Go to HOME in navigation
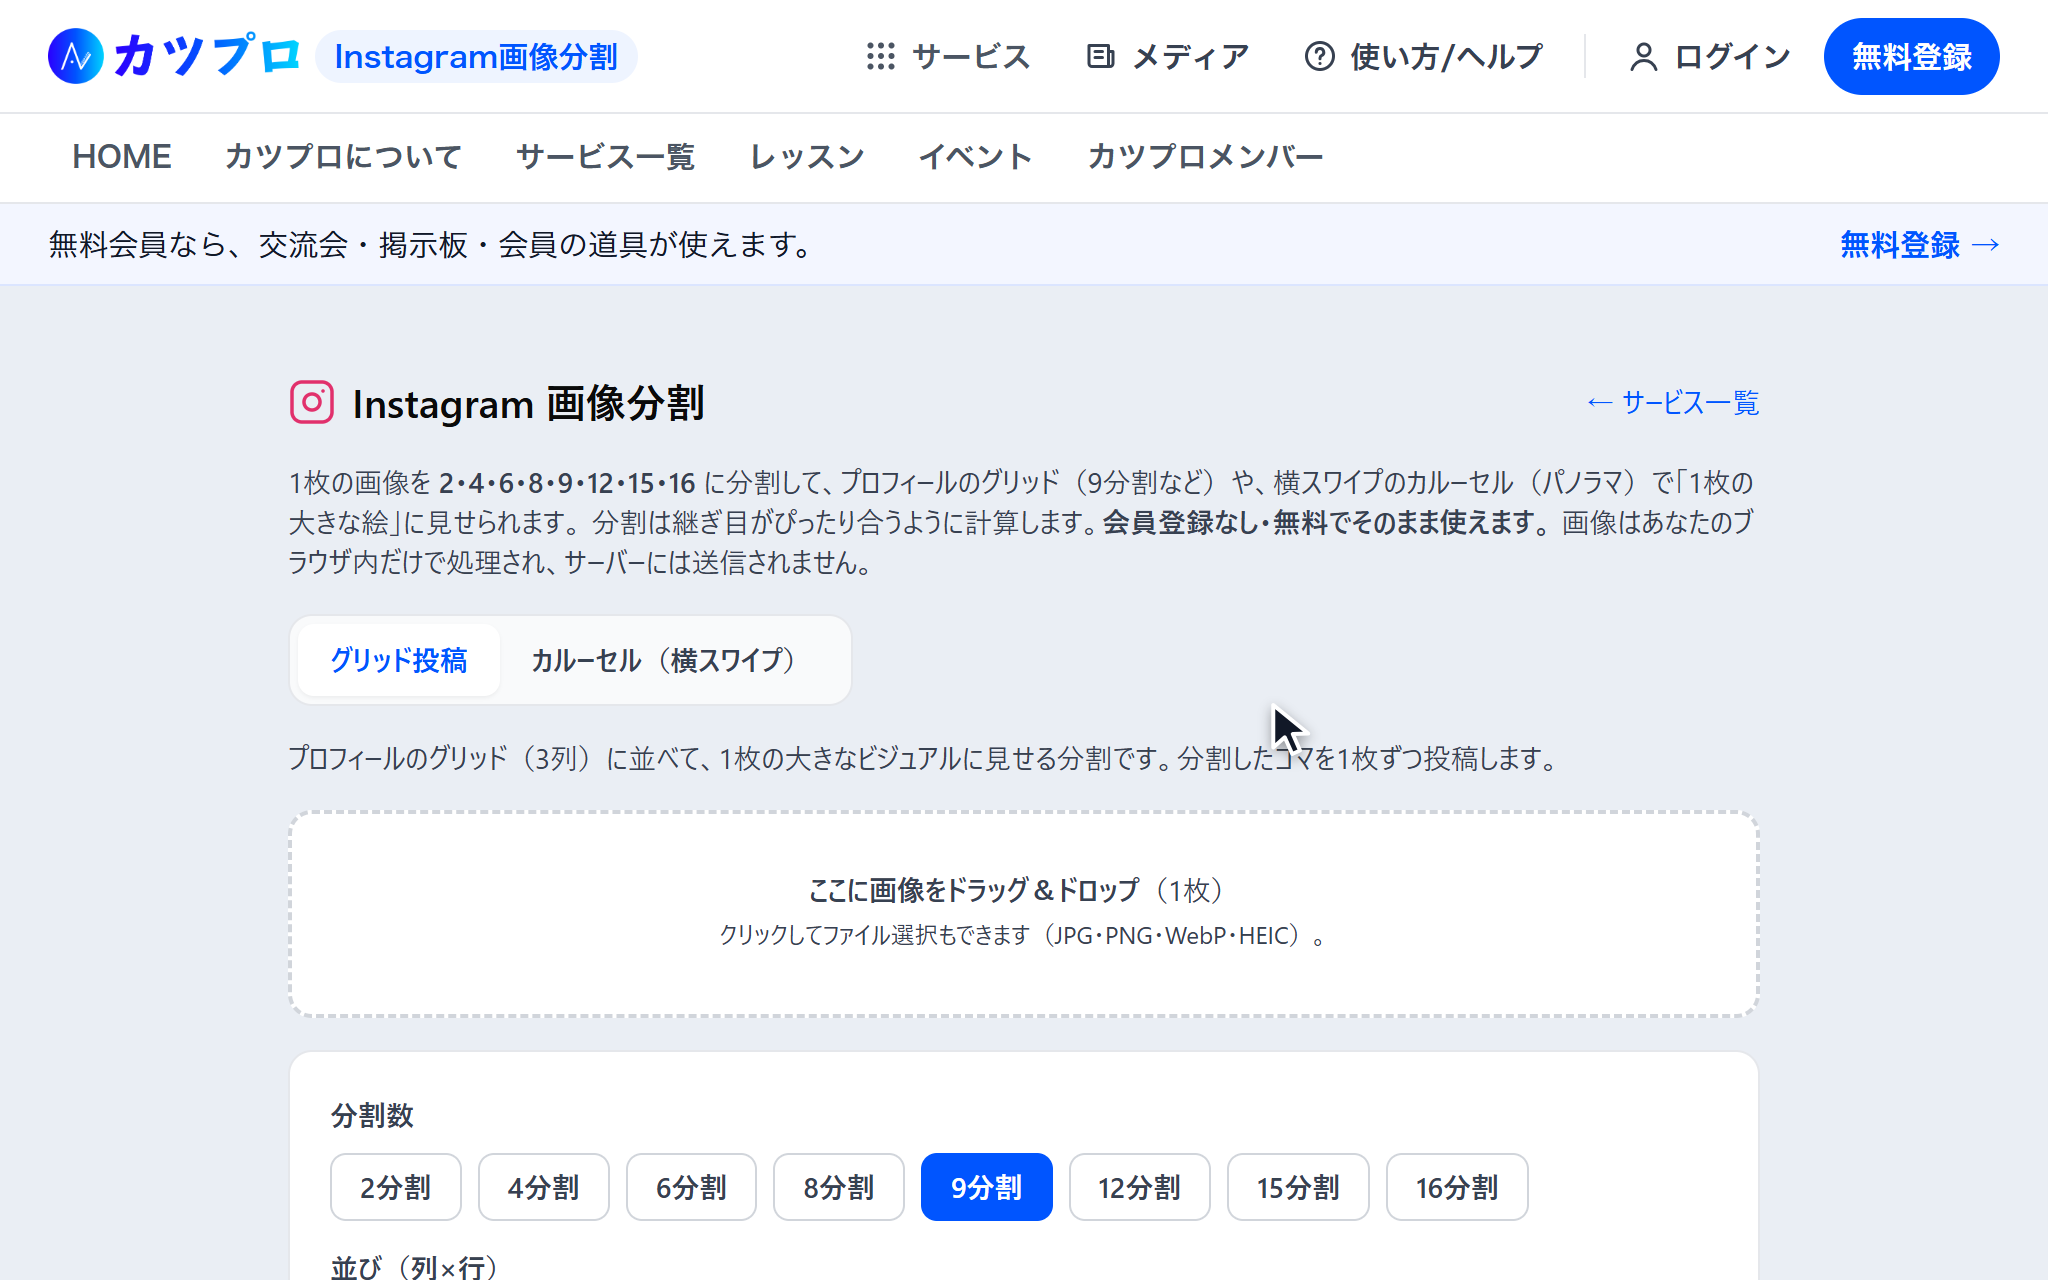 pyautogui.click(x=122, y=157)
